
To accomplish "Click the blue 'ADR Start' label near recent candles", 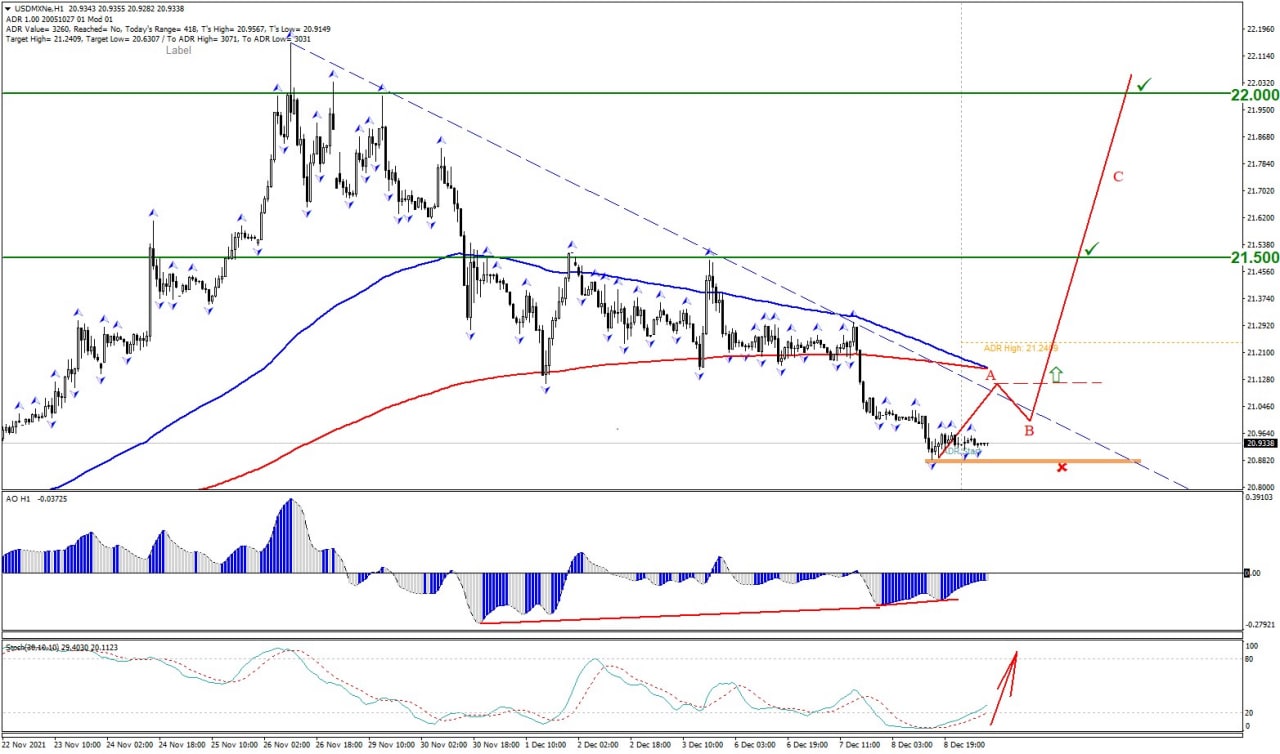I will (962, 452).
